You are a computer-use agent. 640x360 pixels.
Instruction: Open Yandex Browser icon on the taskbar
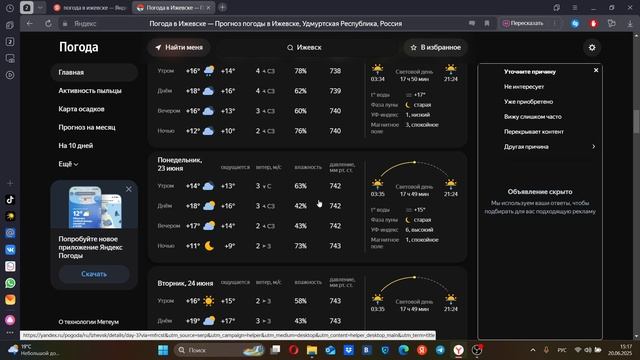(458, 350)
